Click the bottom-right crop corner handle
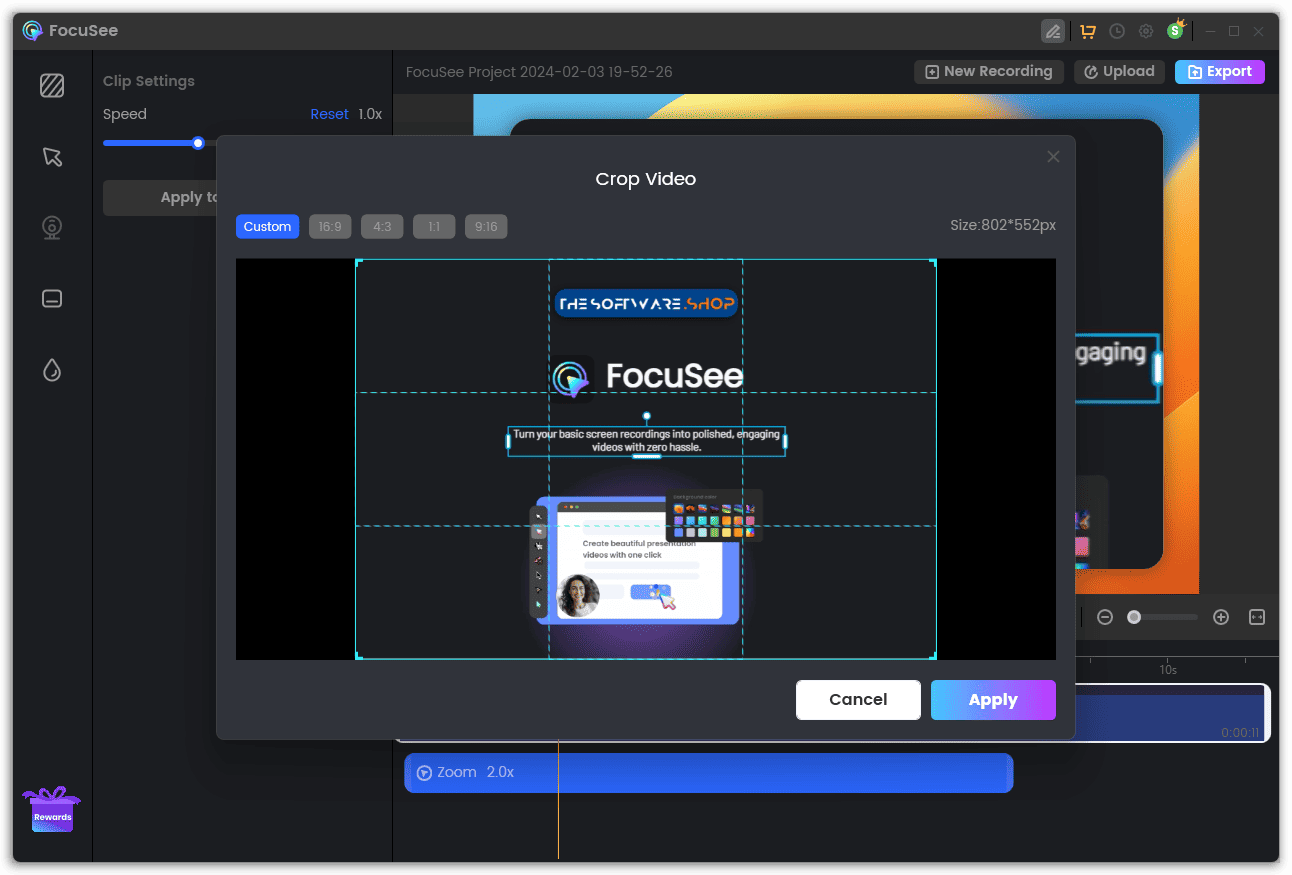Viewport: 1292px width, 875px height. tap(933, 656)
